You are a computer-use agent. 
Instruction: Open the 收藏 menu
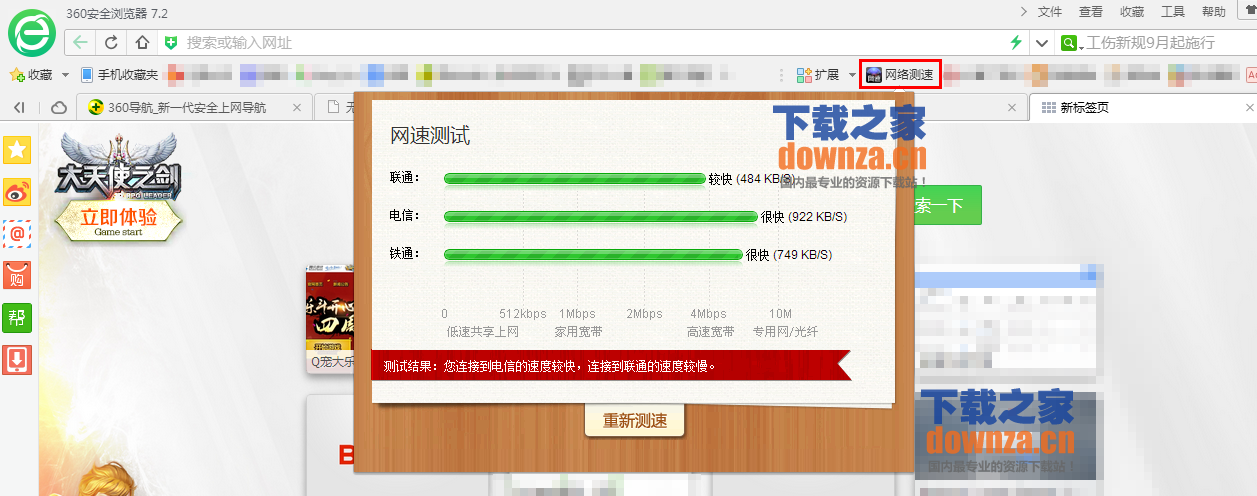click(x=1132, y=12)
